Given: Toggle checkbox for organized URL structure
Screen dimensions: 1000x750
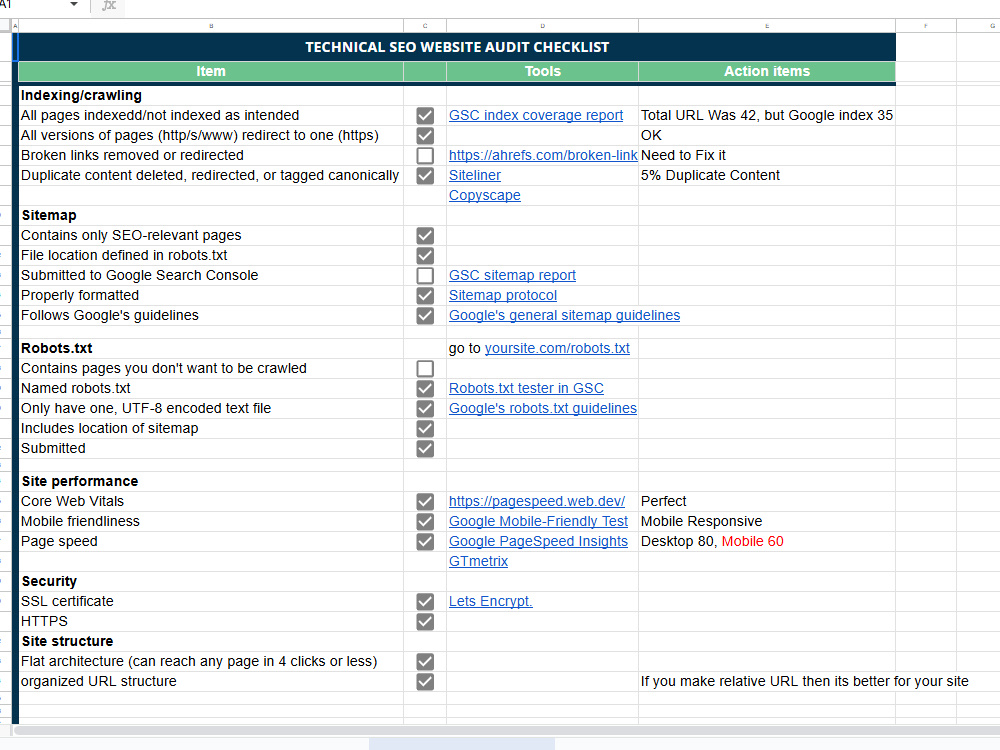Looking at the screenshot, I should click(425, 682).
